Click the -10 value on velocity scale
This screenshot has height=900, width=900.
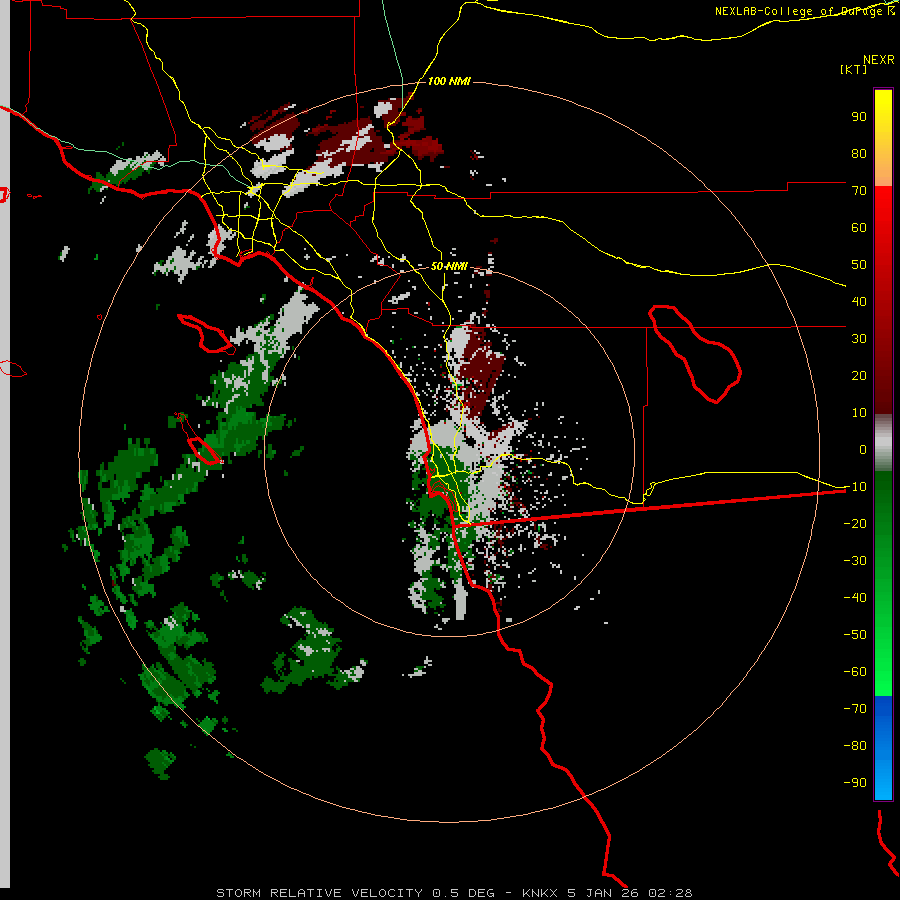point(855,487)
